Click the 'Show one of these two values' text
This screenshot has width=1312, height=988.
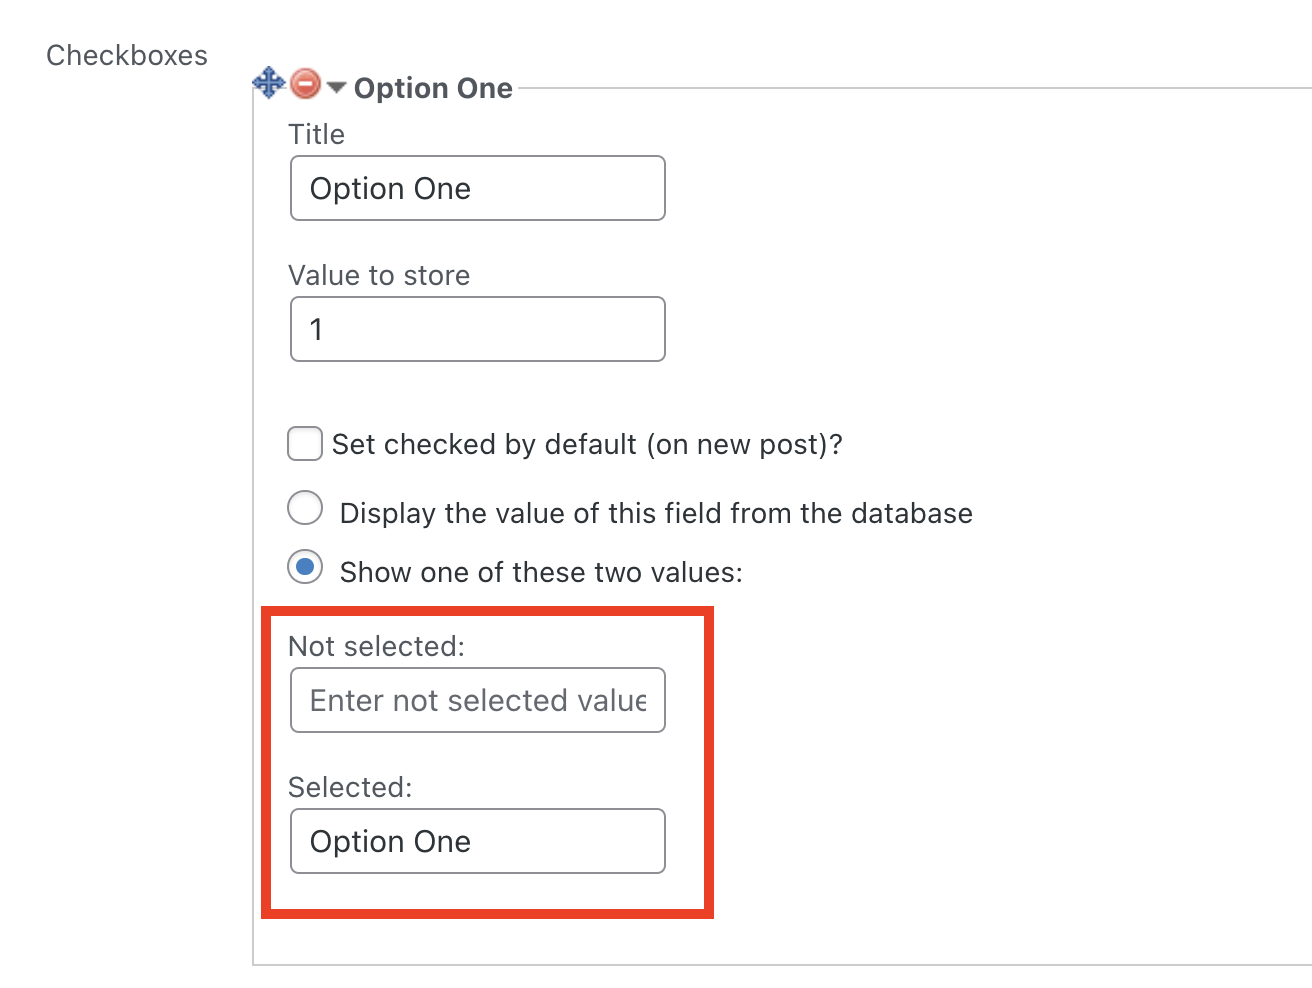coord(541,572)
